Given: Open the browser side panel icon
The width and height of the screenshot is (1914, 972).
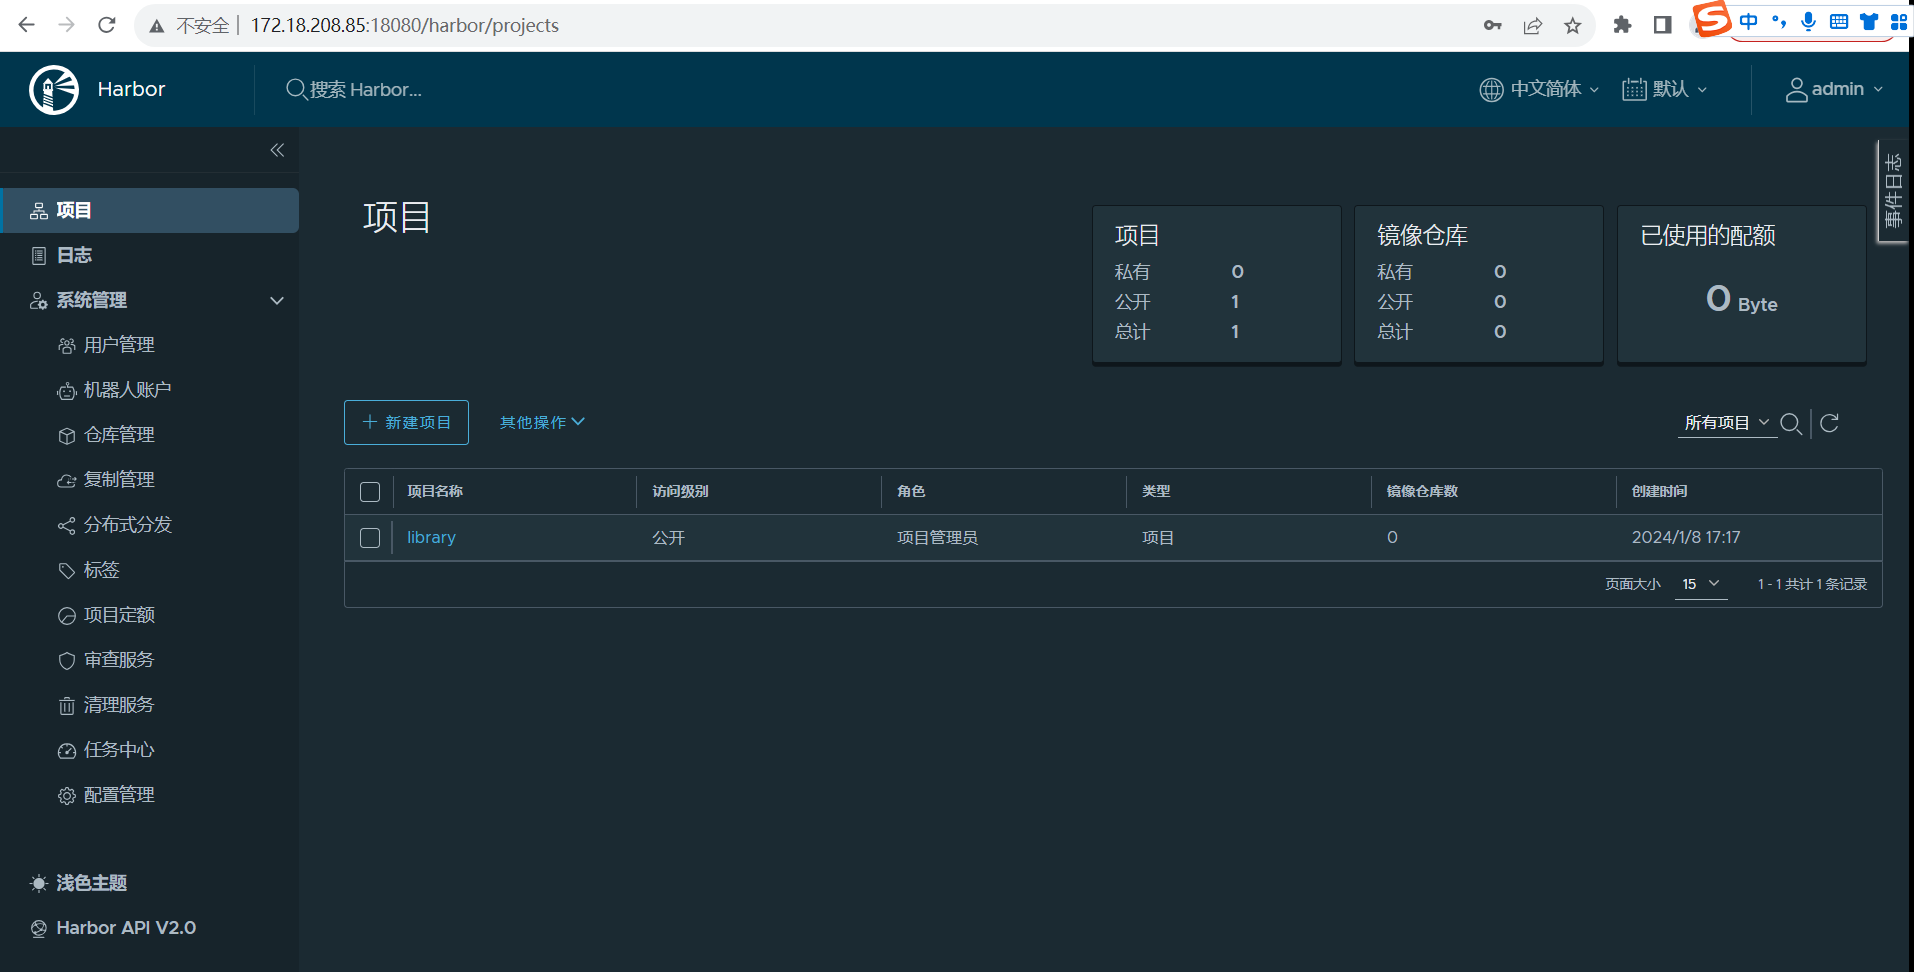Looking at the screenshot, I should tap(1662, 25).
